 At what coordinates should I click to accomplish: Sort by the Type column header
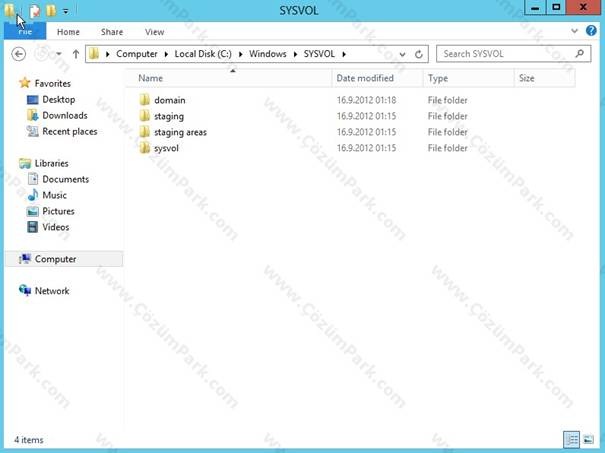coord(469,78)
